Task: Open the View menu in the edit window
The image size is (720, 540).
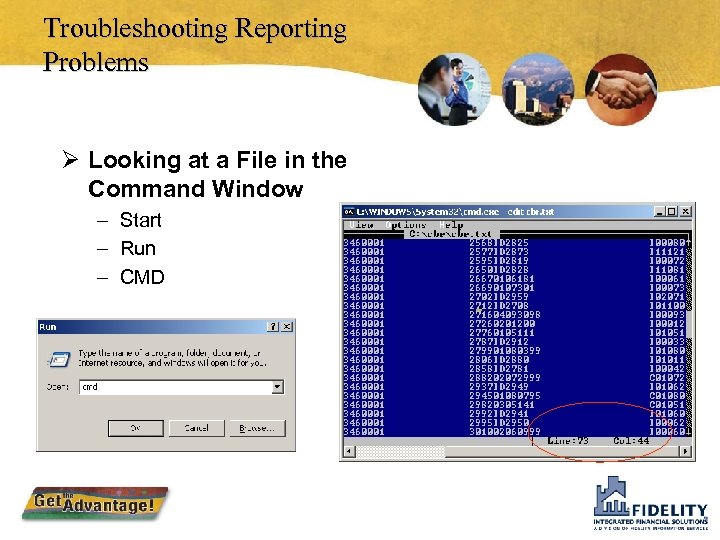Action: click(361, 225)
